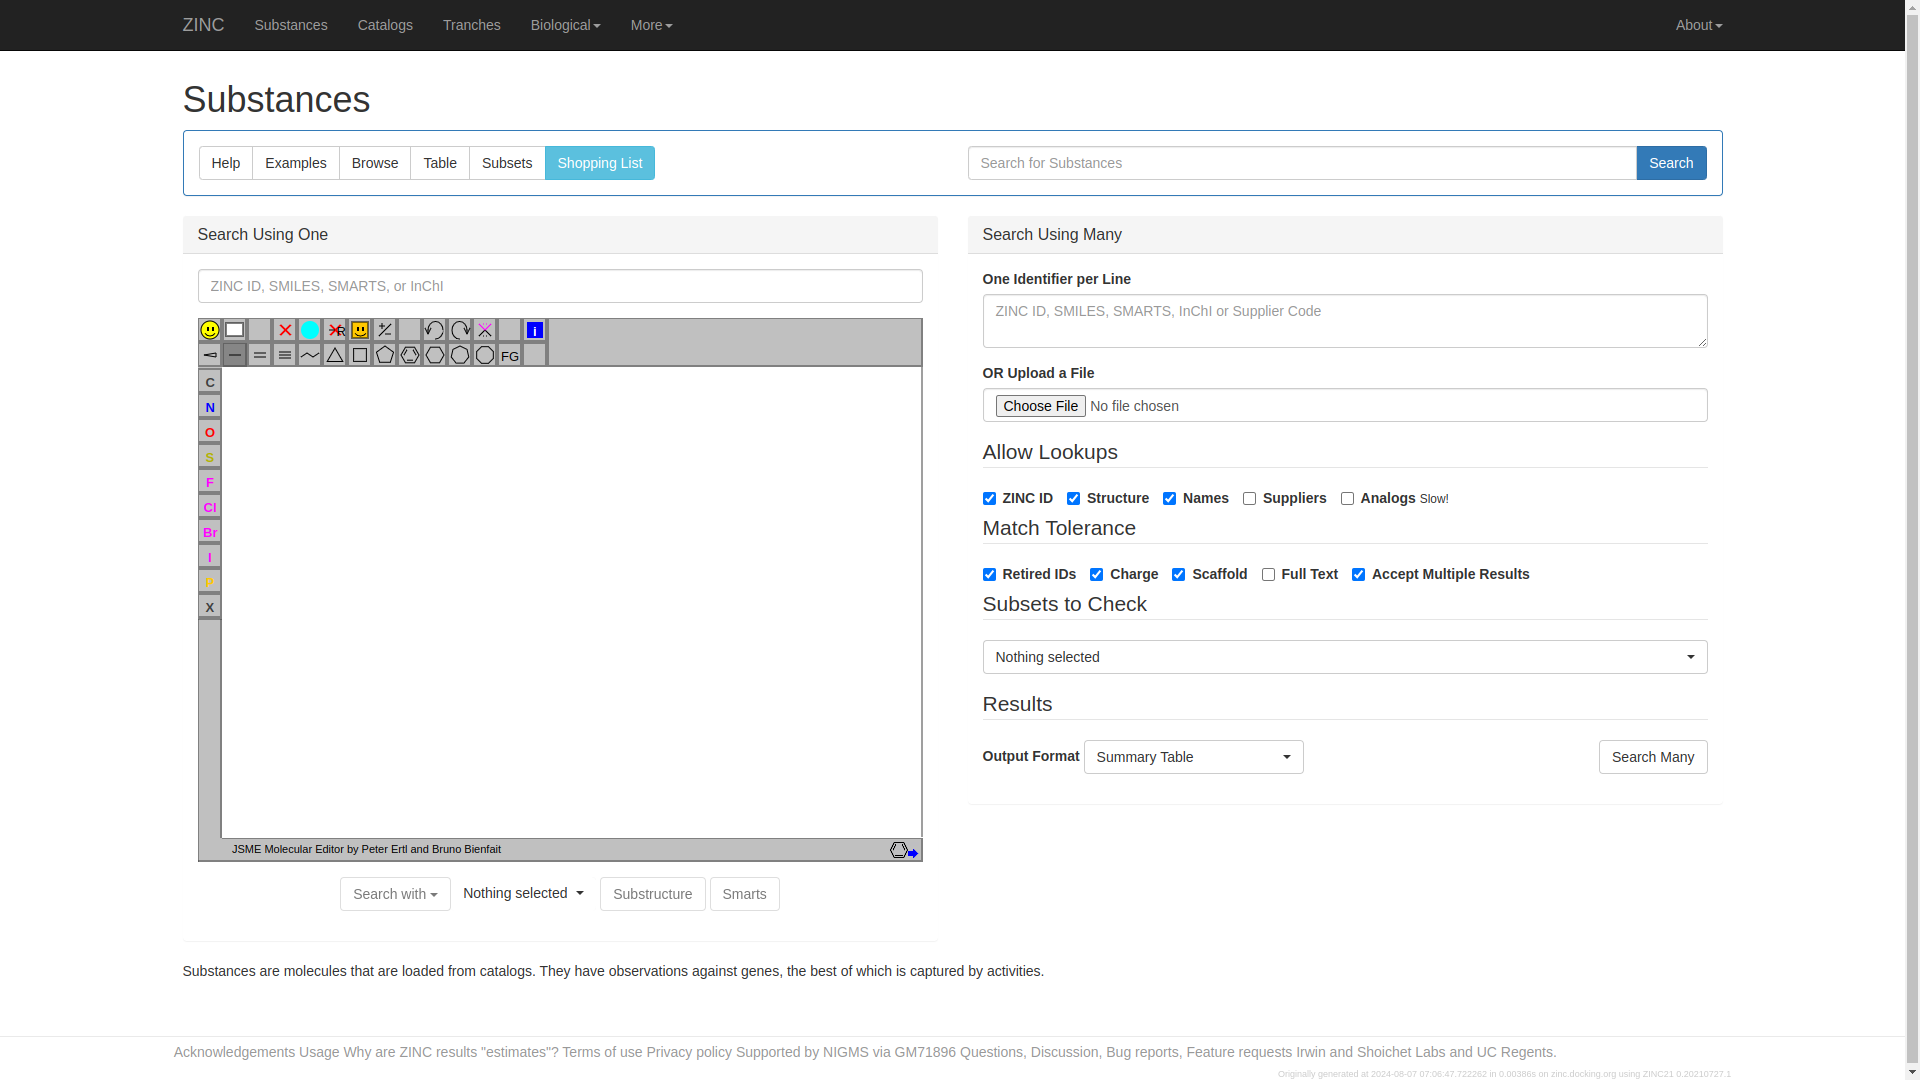1920x1080 pixels.
Task: Select the double bond tool
Action: pyautogui.click(x=260, y=355)
